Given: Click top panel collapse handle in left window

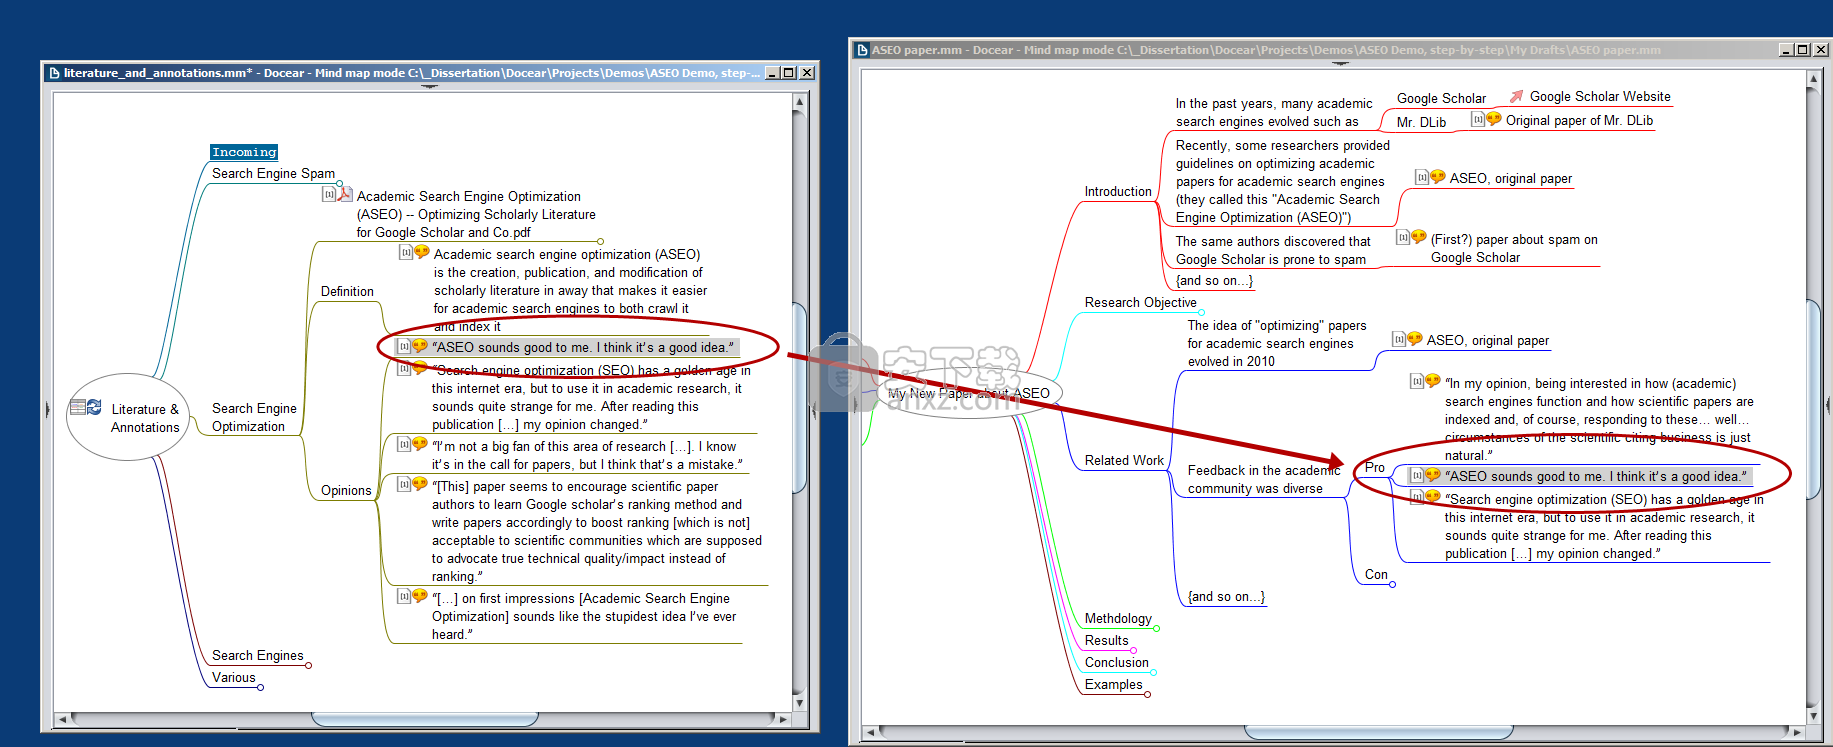Looking at the screenshot, I should click(430, 86).
